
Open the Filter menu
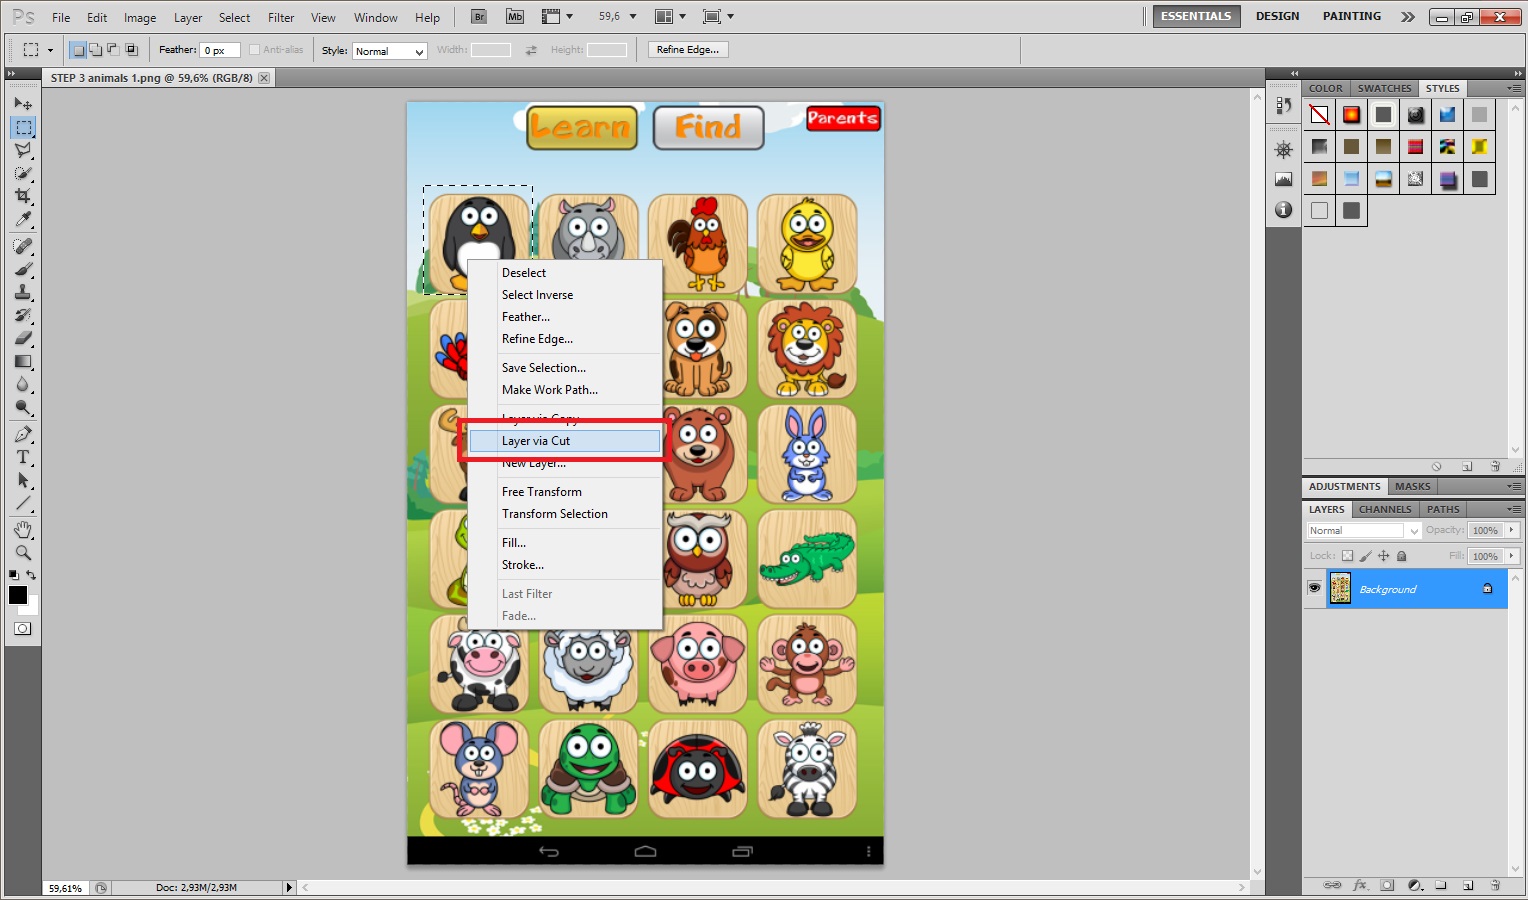pos(281,18)
